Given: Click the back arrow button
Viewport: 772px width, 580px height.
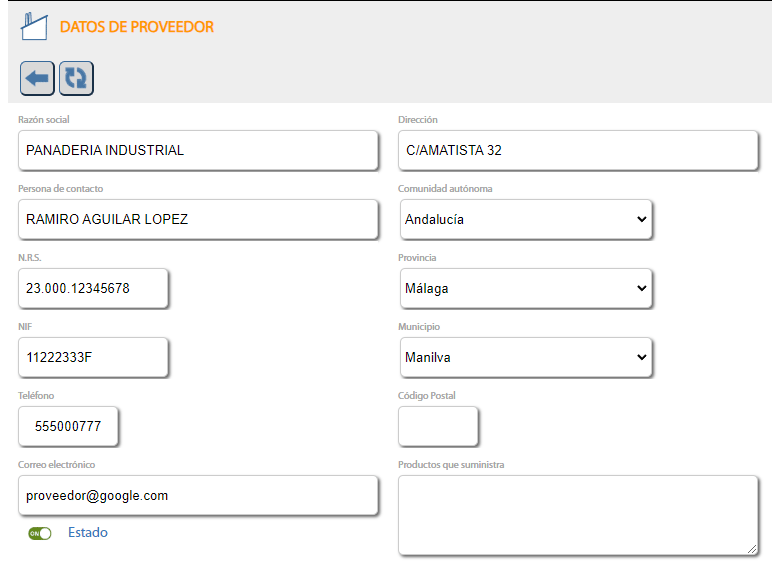Looking at the screenshot, I should point(37,78).
